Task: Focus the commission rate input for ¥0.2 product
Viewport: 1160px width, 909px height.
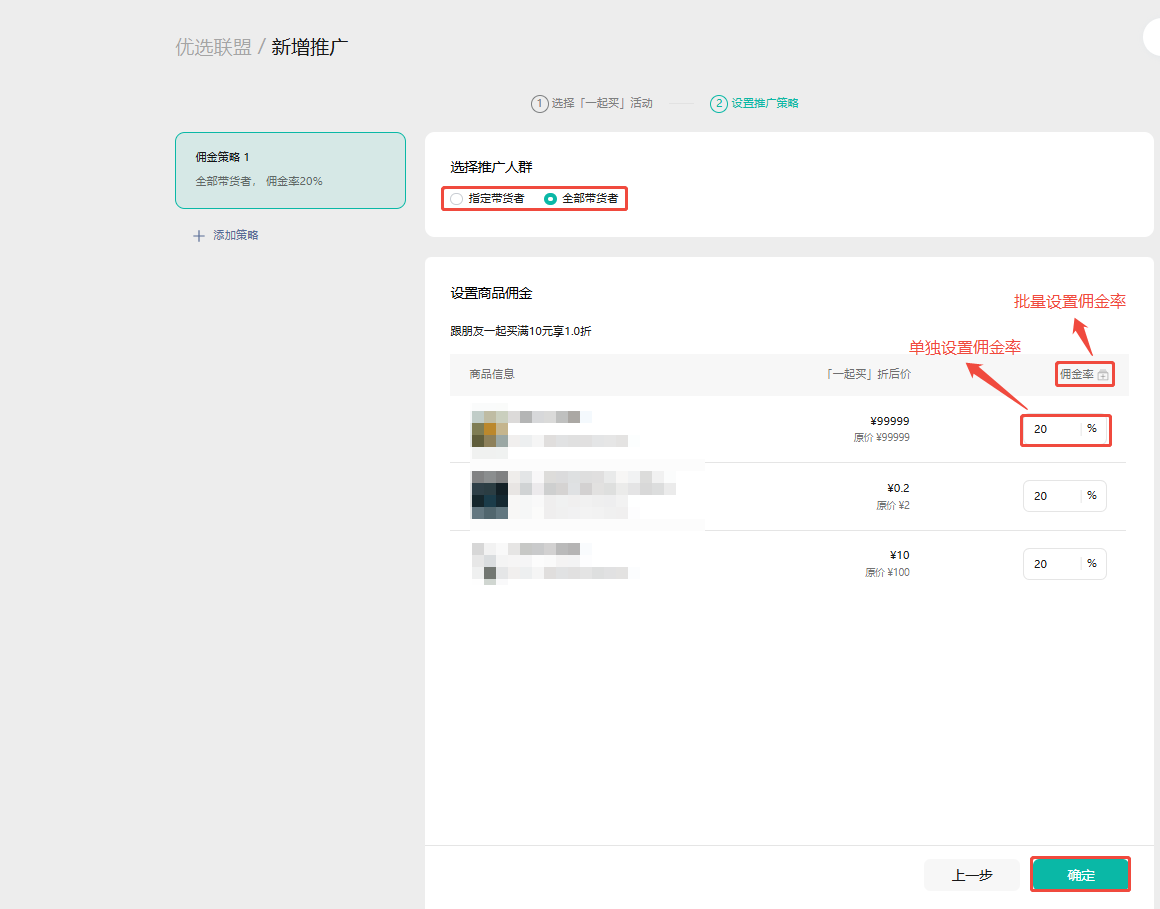Action: pos(1050,496)
